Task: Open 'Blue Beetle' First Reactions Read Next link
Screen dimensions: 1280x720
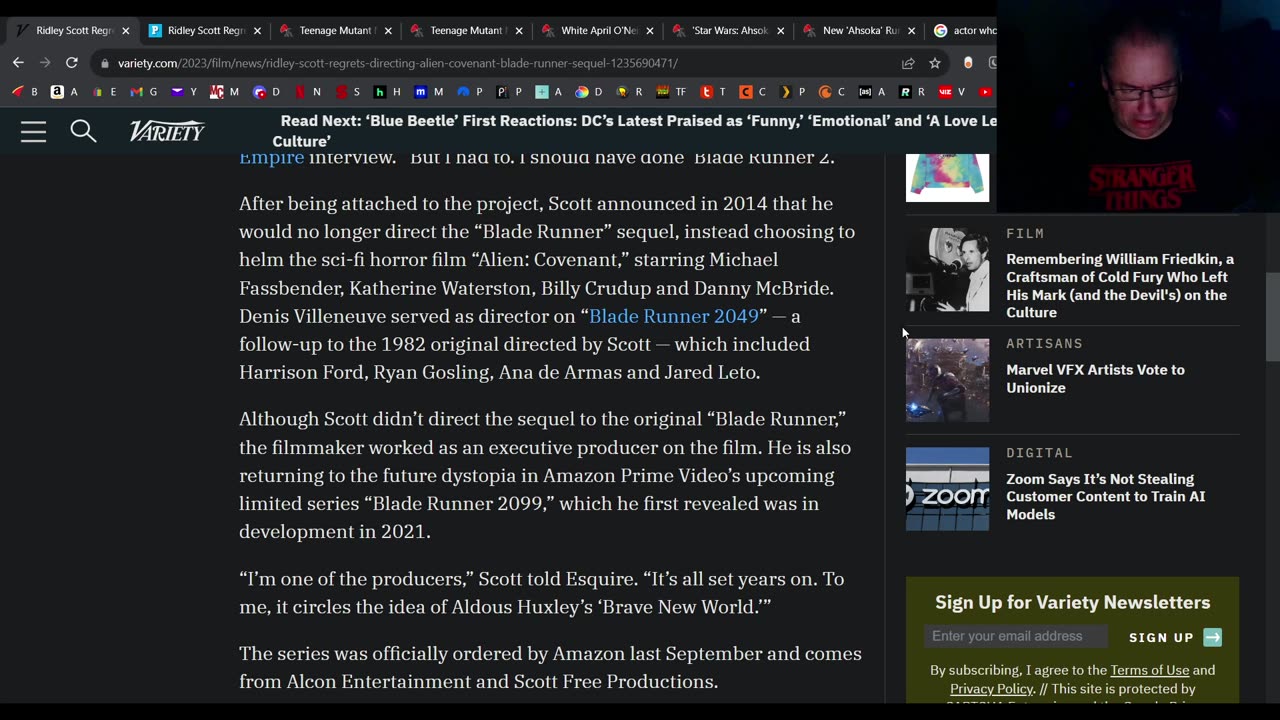Action: tap(635, 131)
